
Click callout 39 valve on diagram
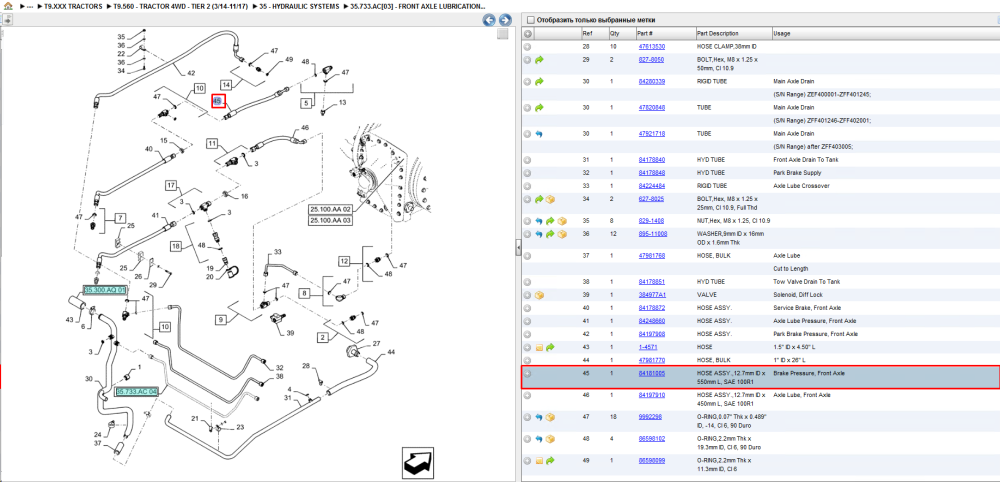coord(290,332)
